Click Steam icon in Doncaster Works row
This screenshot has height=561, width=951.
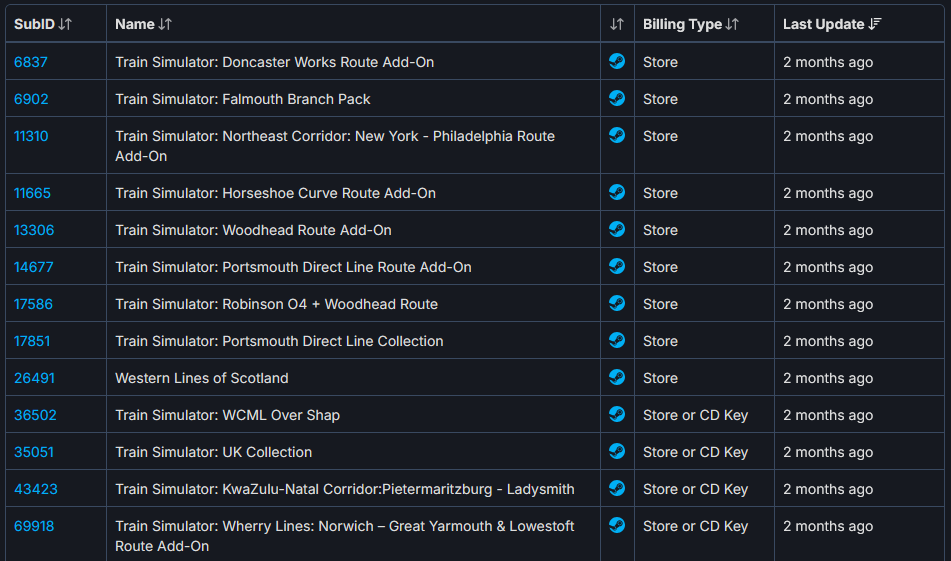pyautogui.click(x=617, y=61)
